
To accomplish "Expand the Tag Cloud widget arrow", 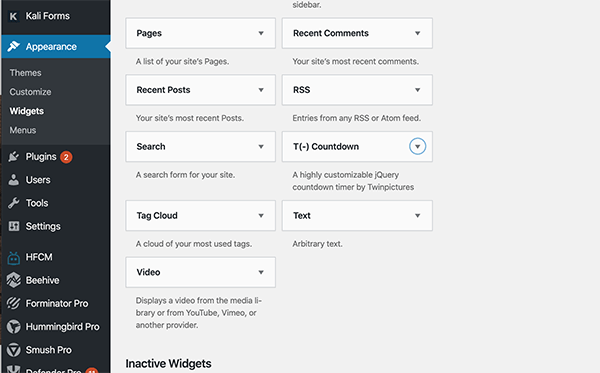I will tap(261, 215).
